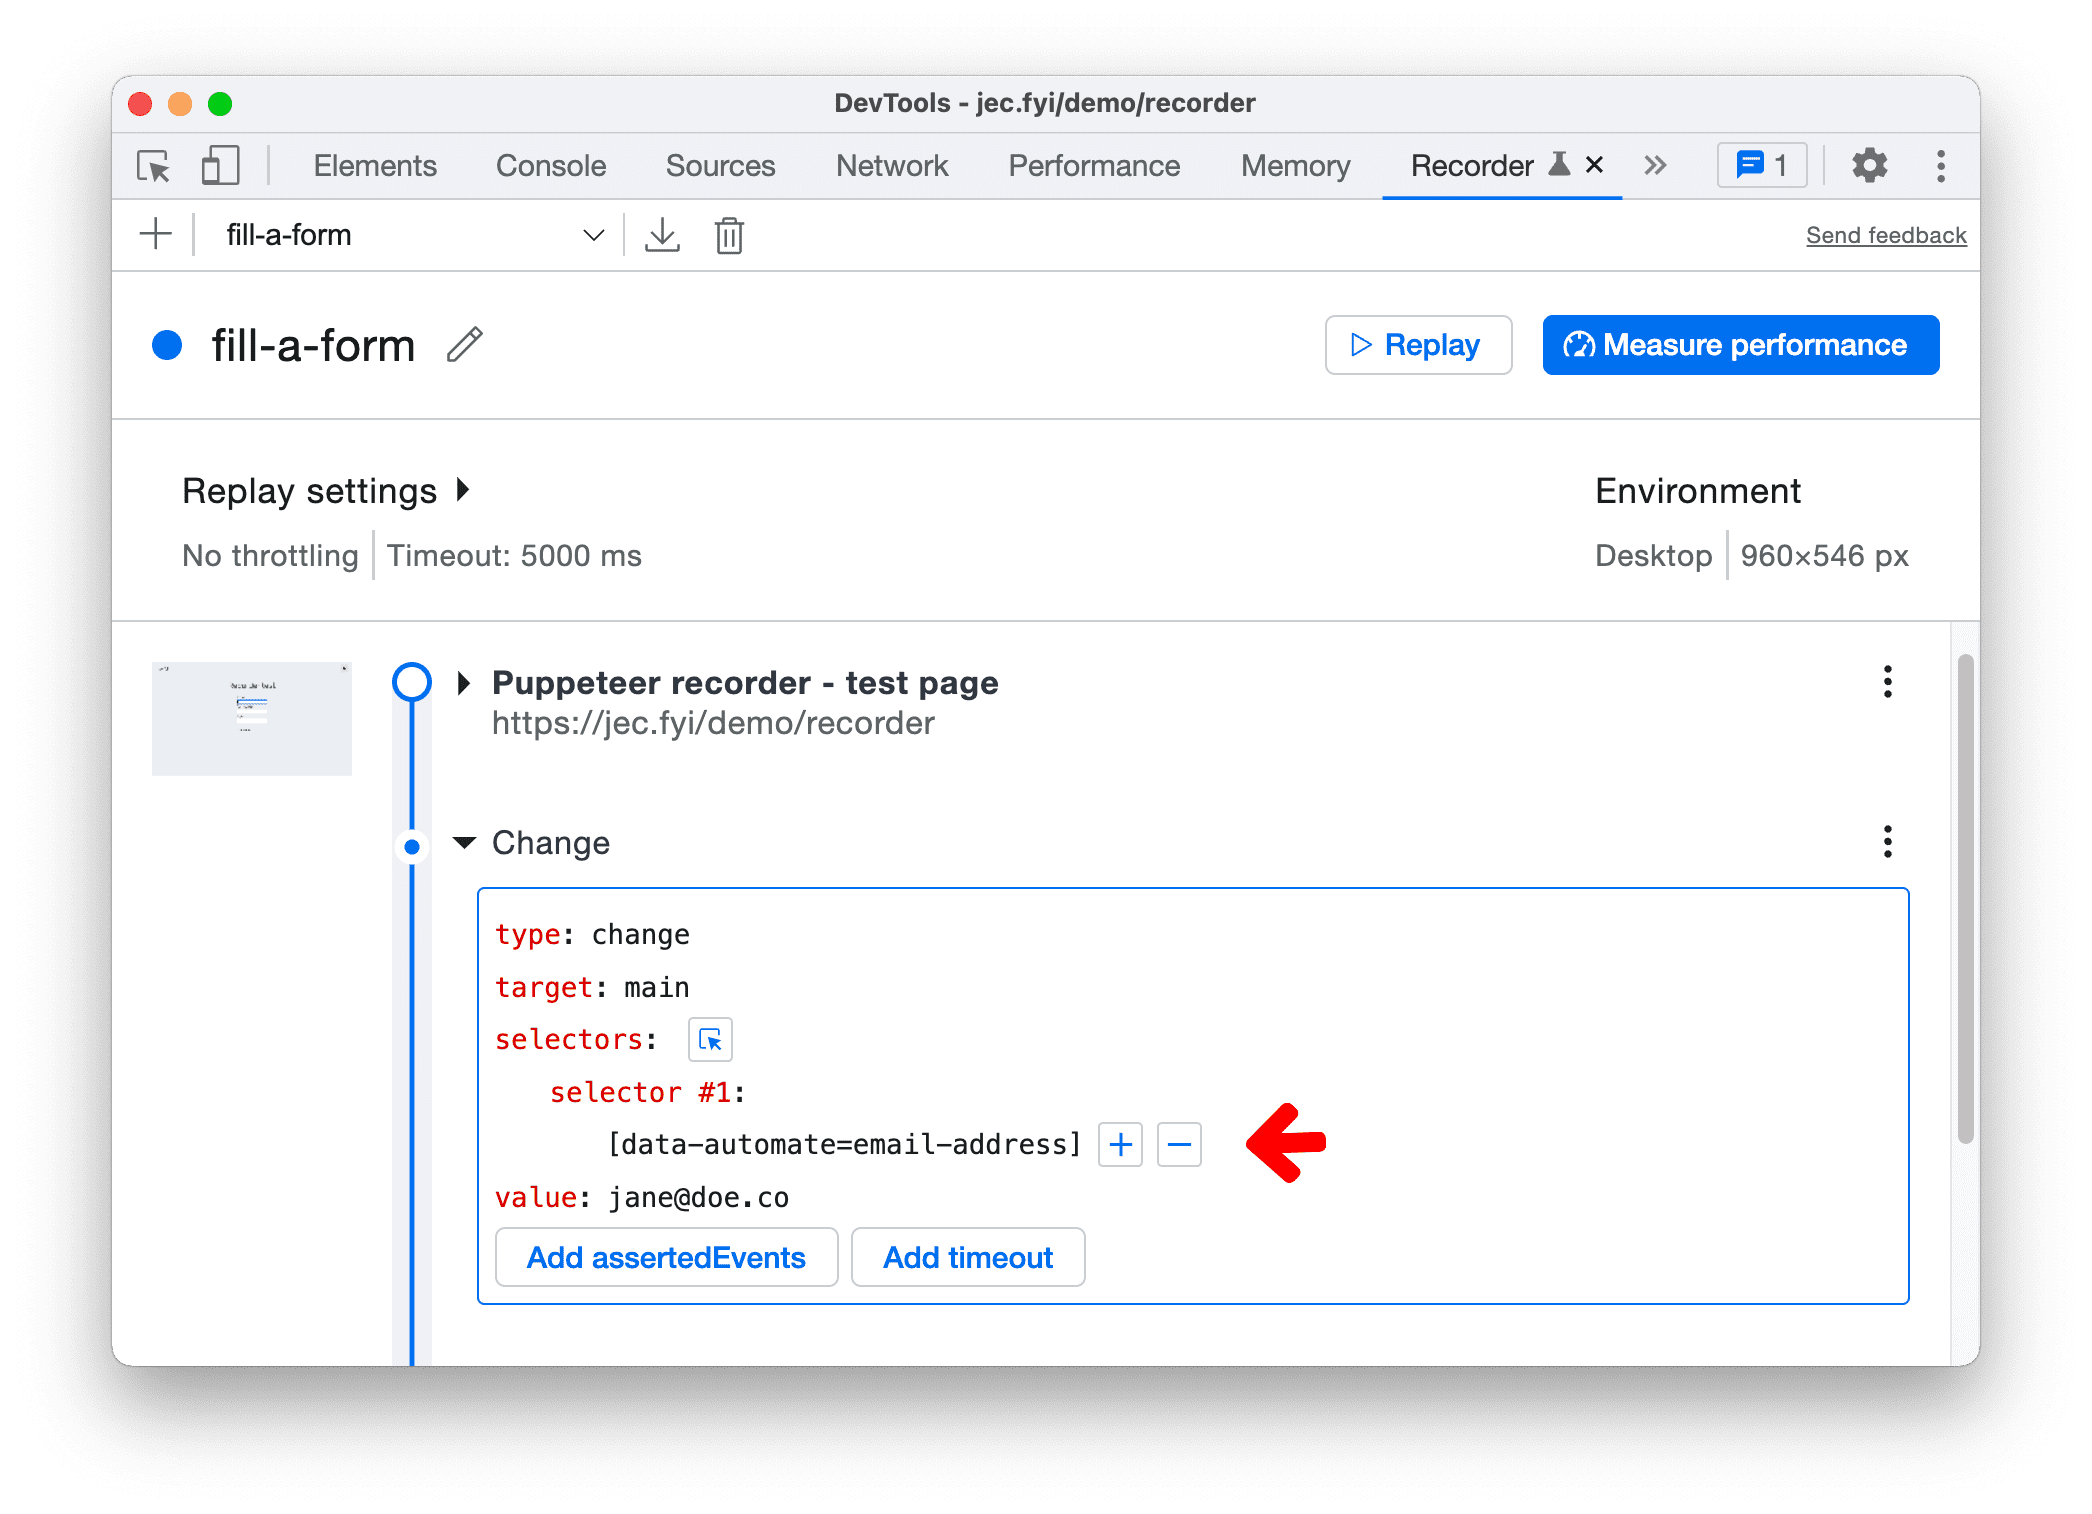Image resolution: width=2092 pixels, height=1514 pixels.
Task: Click the Replay button
Action: coord(1421,343)
